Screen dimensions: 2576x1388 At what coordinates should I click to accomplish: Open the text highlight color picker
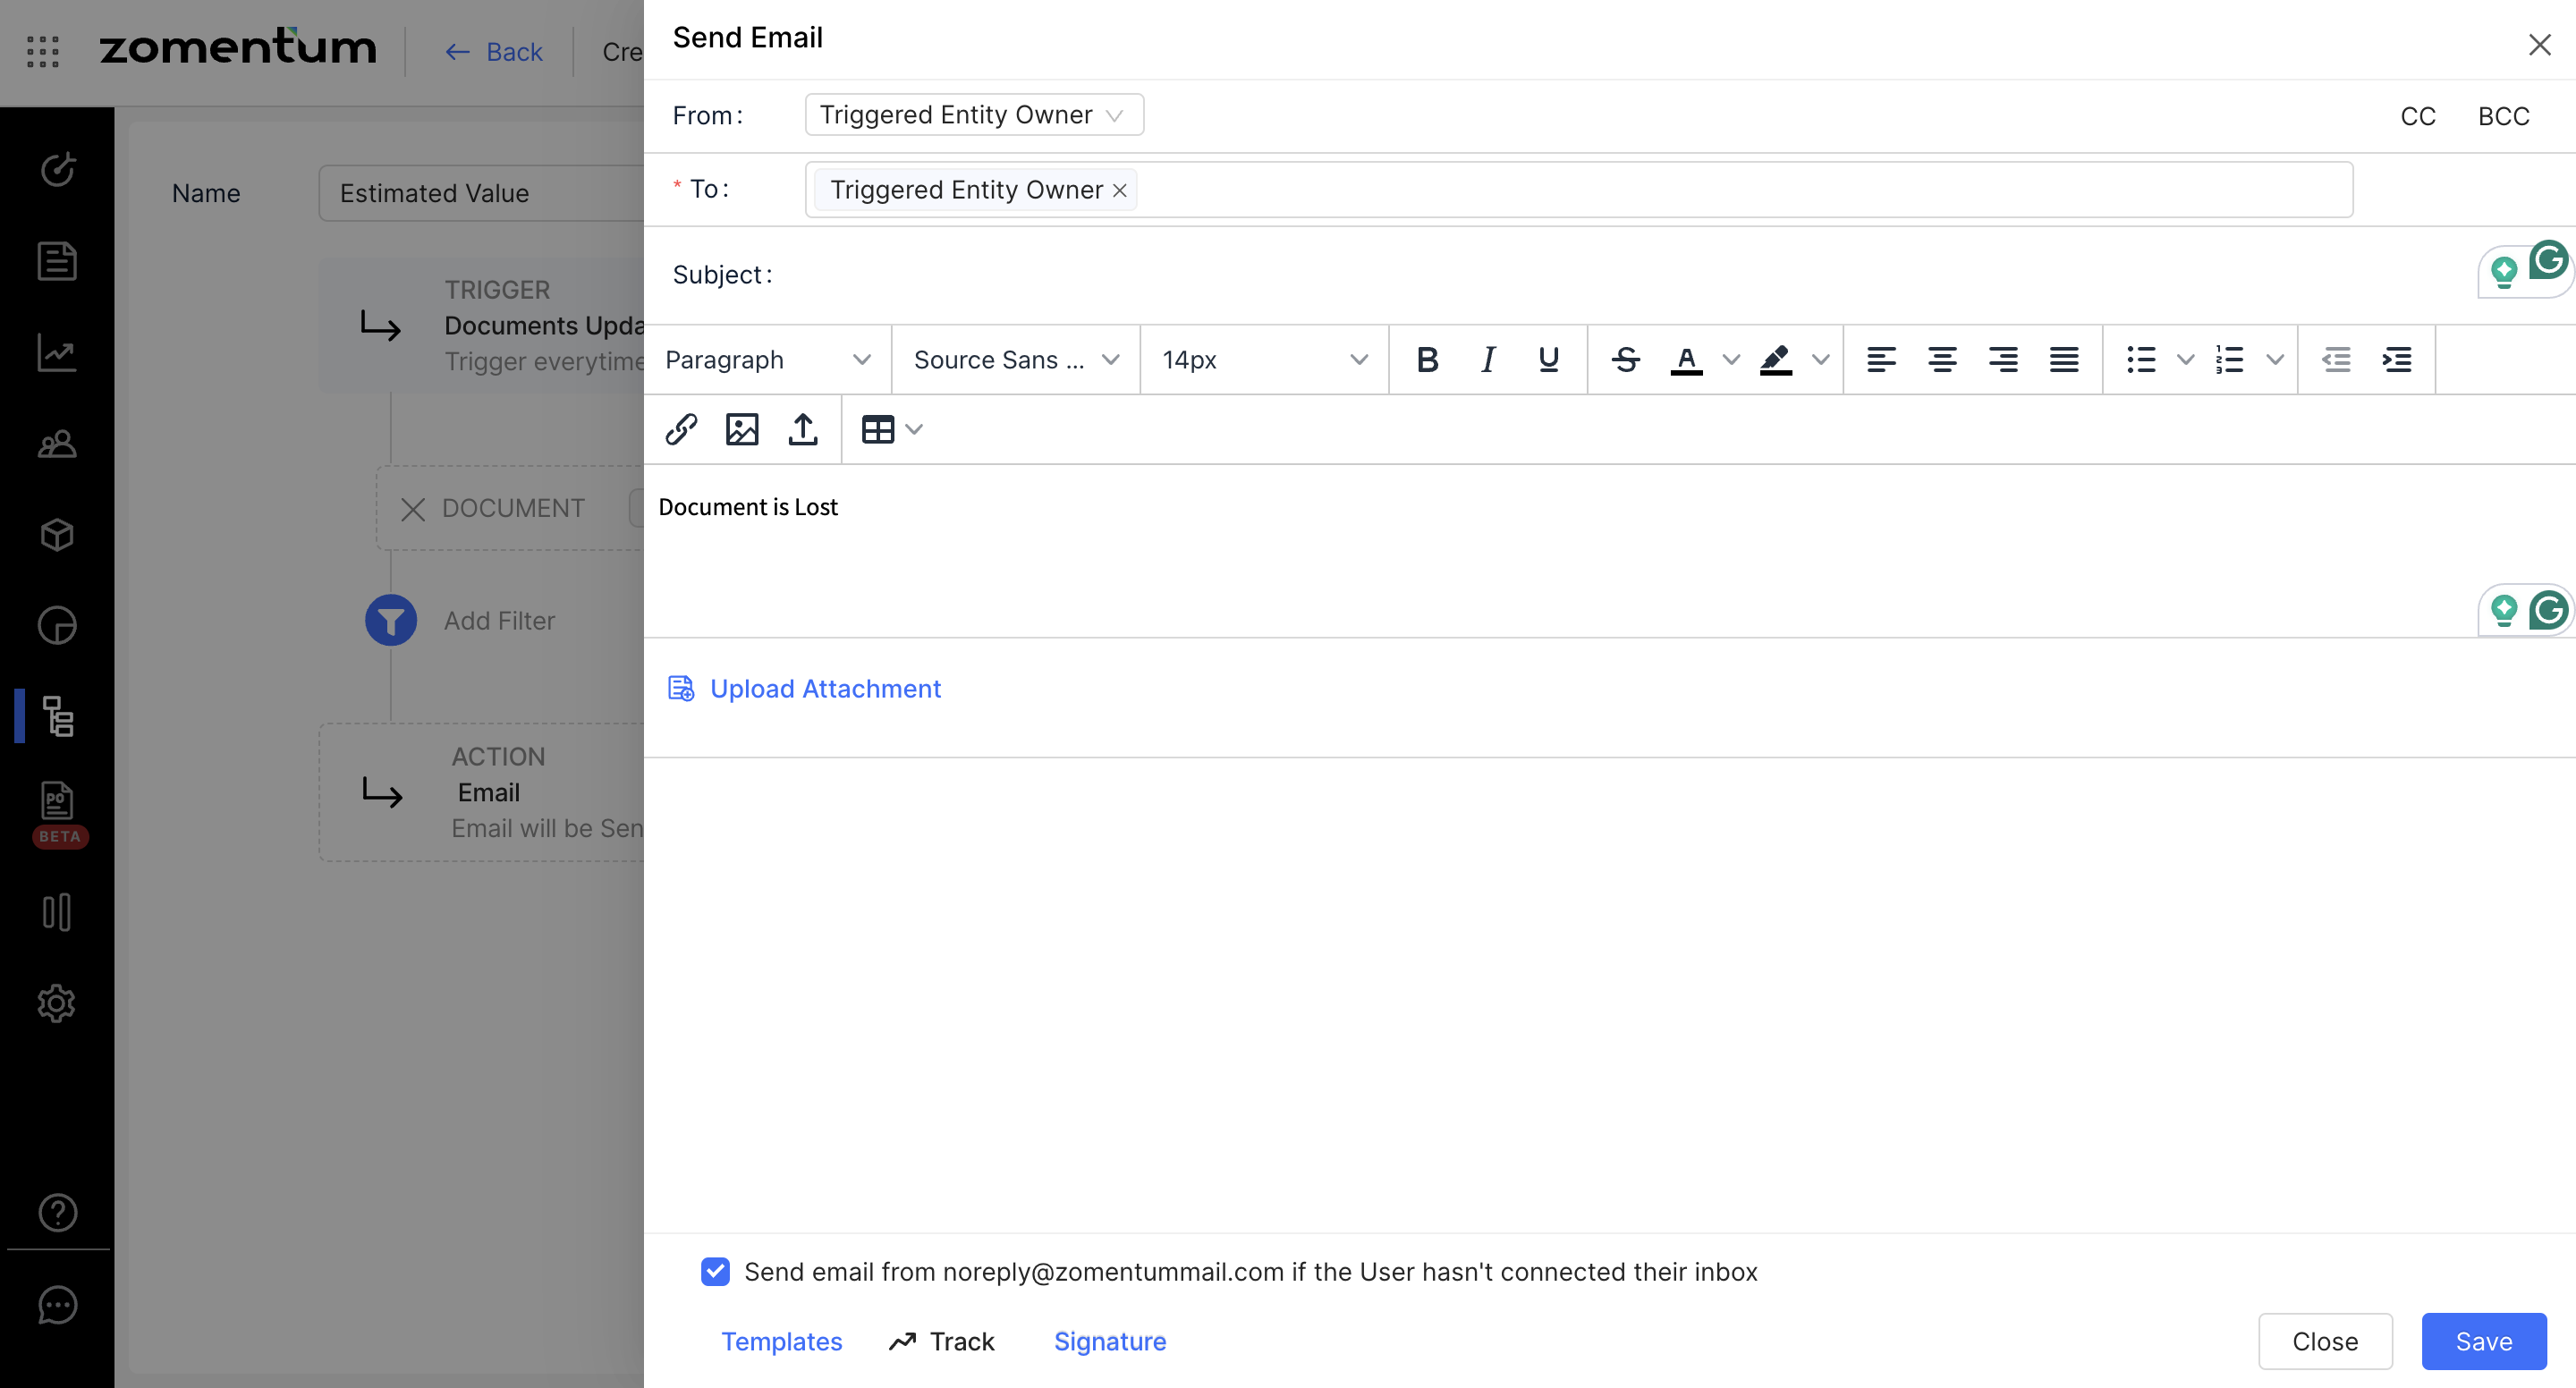tap(1821, 359)
